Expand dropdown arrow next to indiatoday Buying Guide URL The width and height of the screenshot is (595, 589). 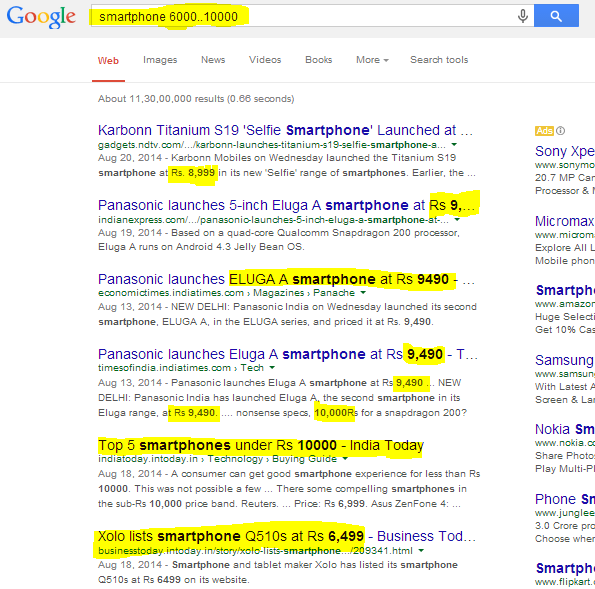[x=345, y=458]
